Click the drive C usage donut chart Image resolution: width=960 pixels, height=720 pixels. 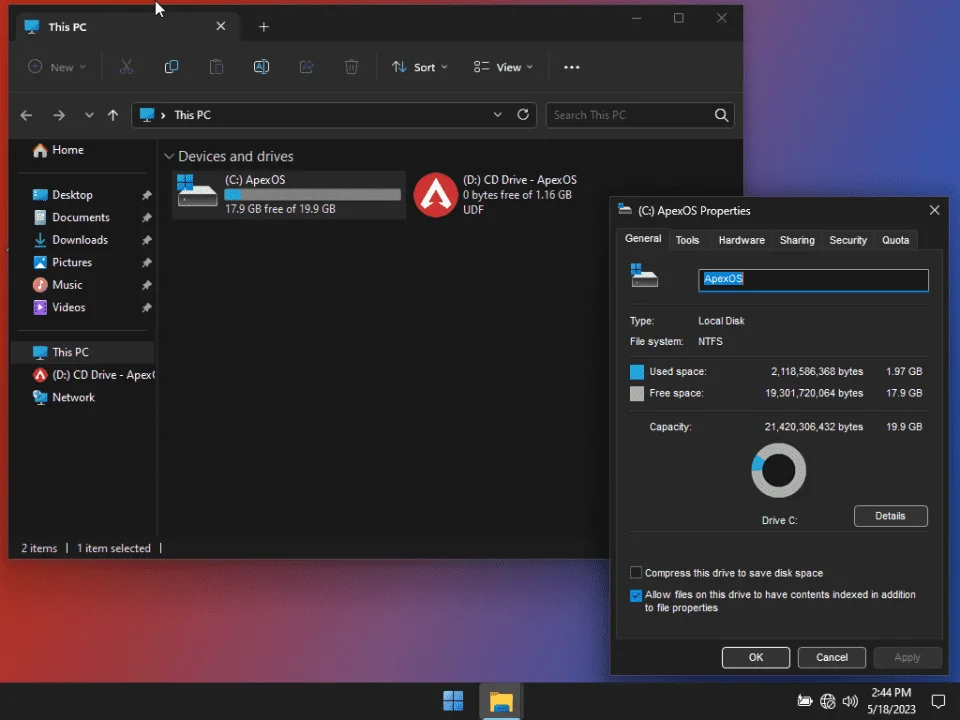click(778, 470)
